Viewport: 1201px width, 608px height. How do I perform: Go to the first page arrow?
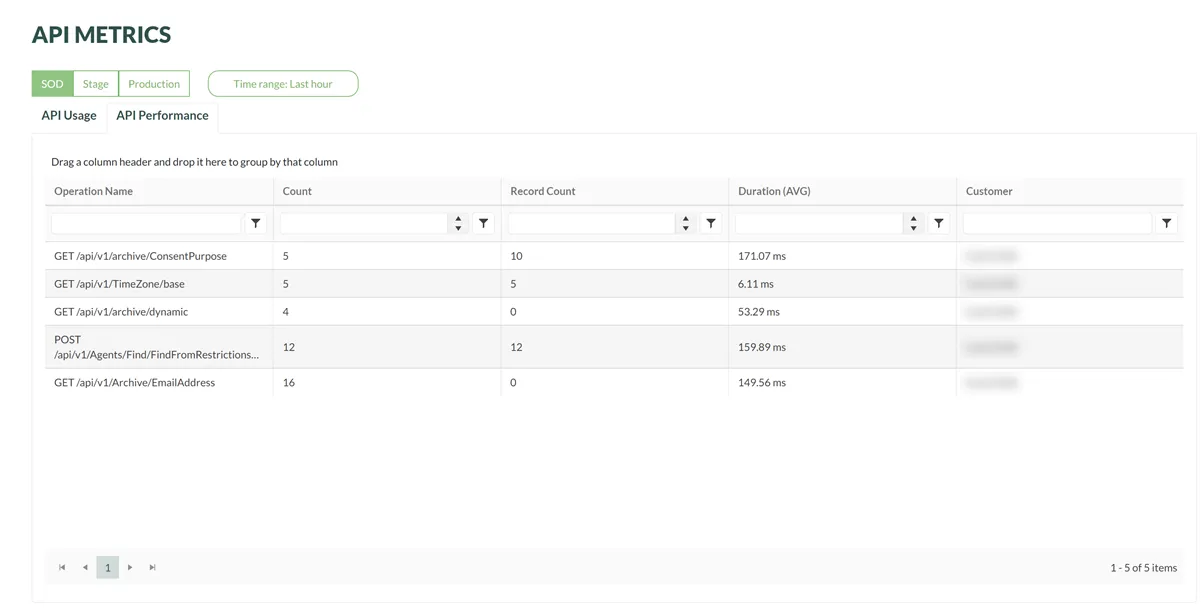pos(62,568)
